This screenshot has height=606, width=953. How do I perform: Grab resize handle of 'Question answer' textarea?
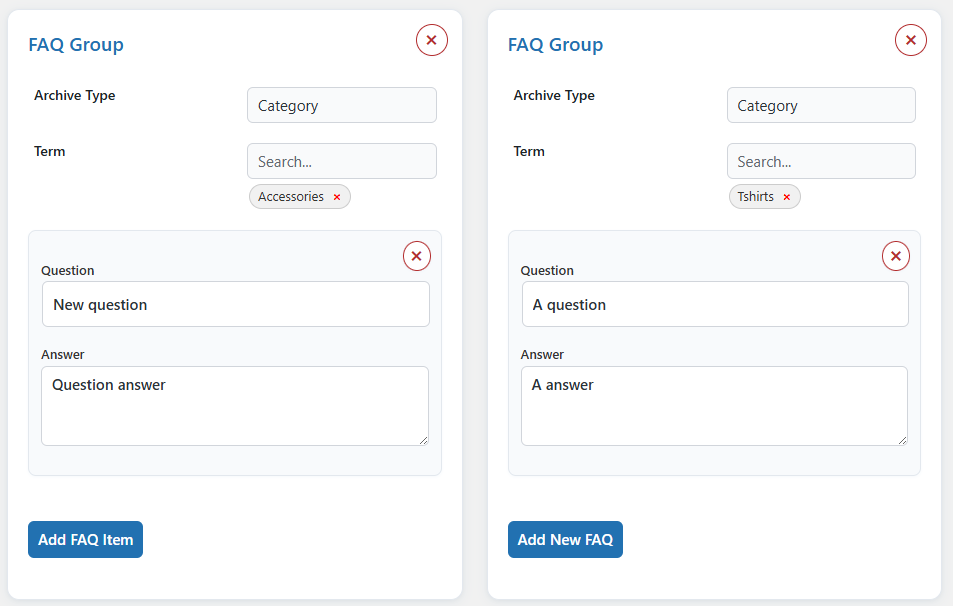424,440
